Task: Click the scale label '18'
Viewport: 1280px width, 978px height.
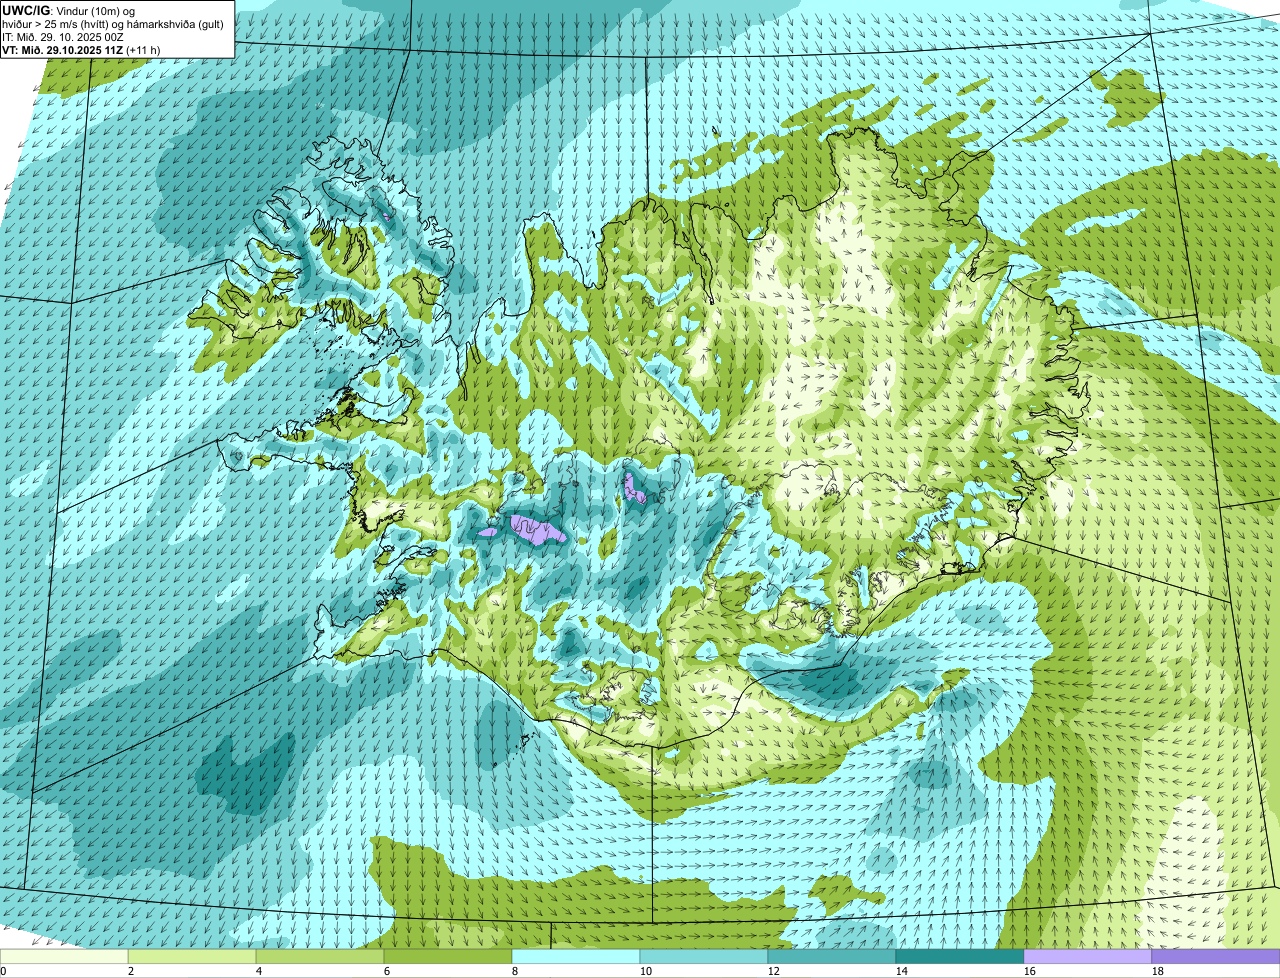Action: coord(1158,971)
